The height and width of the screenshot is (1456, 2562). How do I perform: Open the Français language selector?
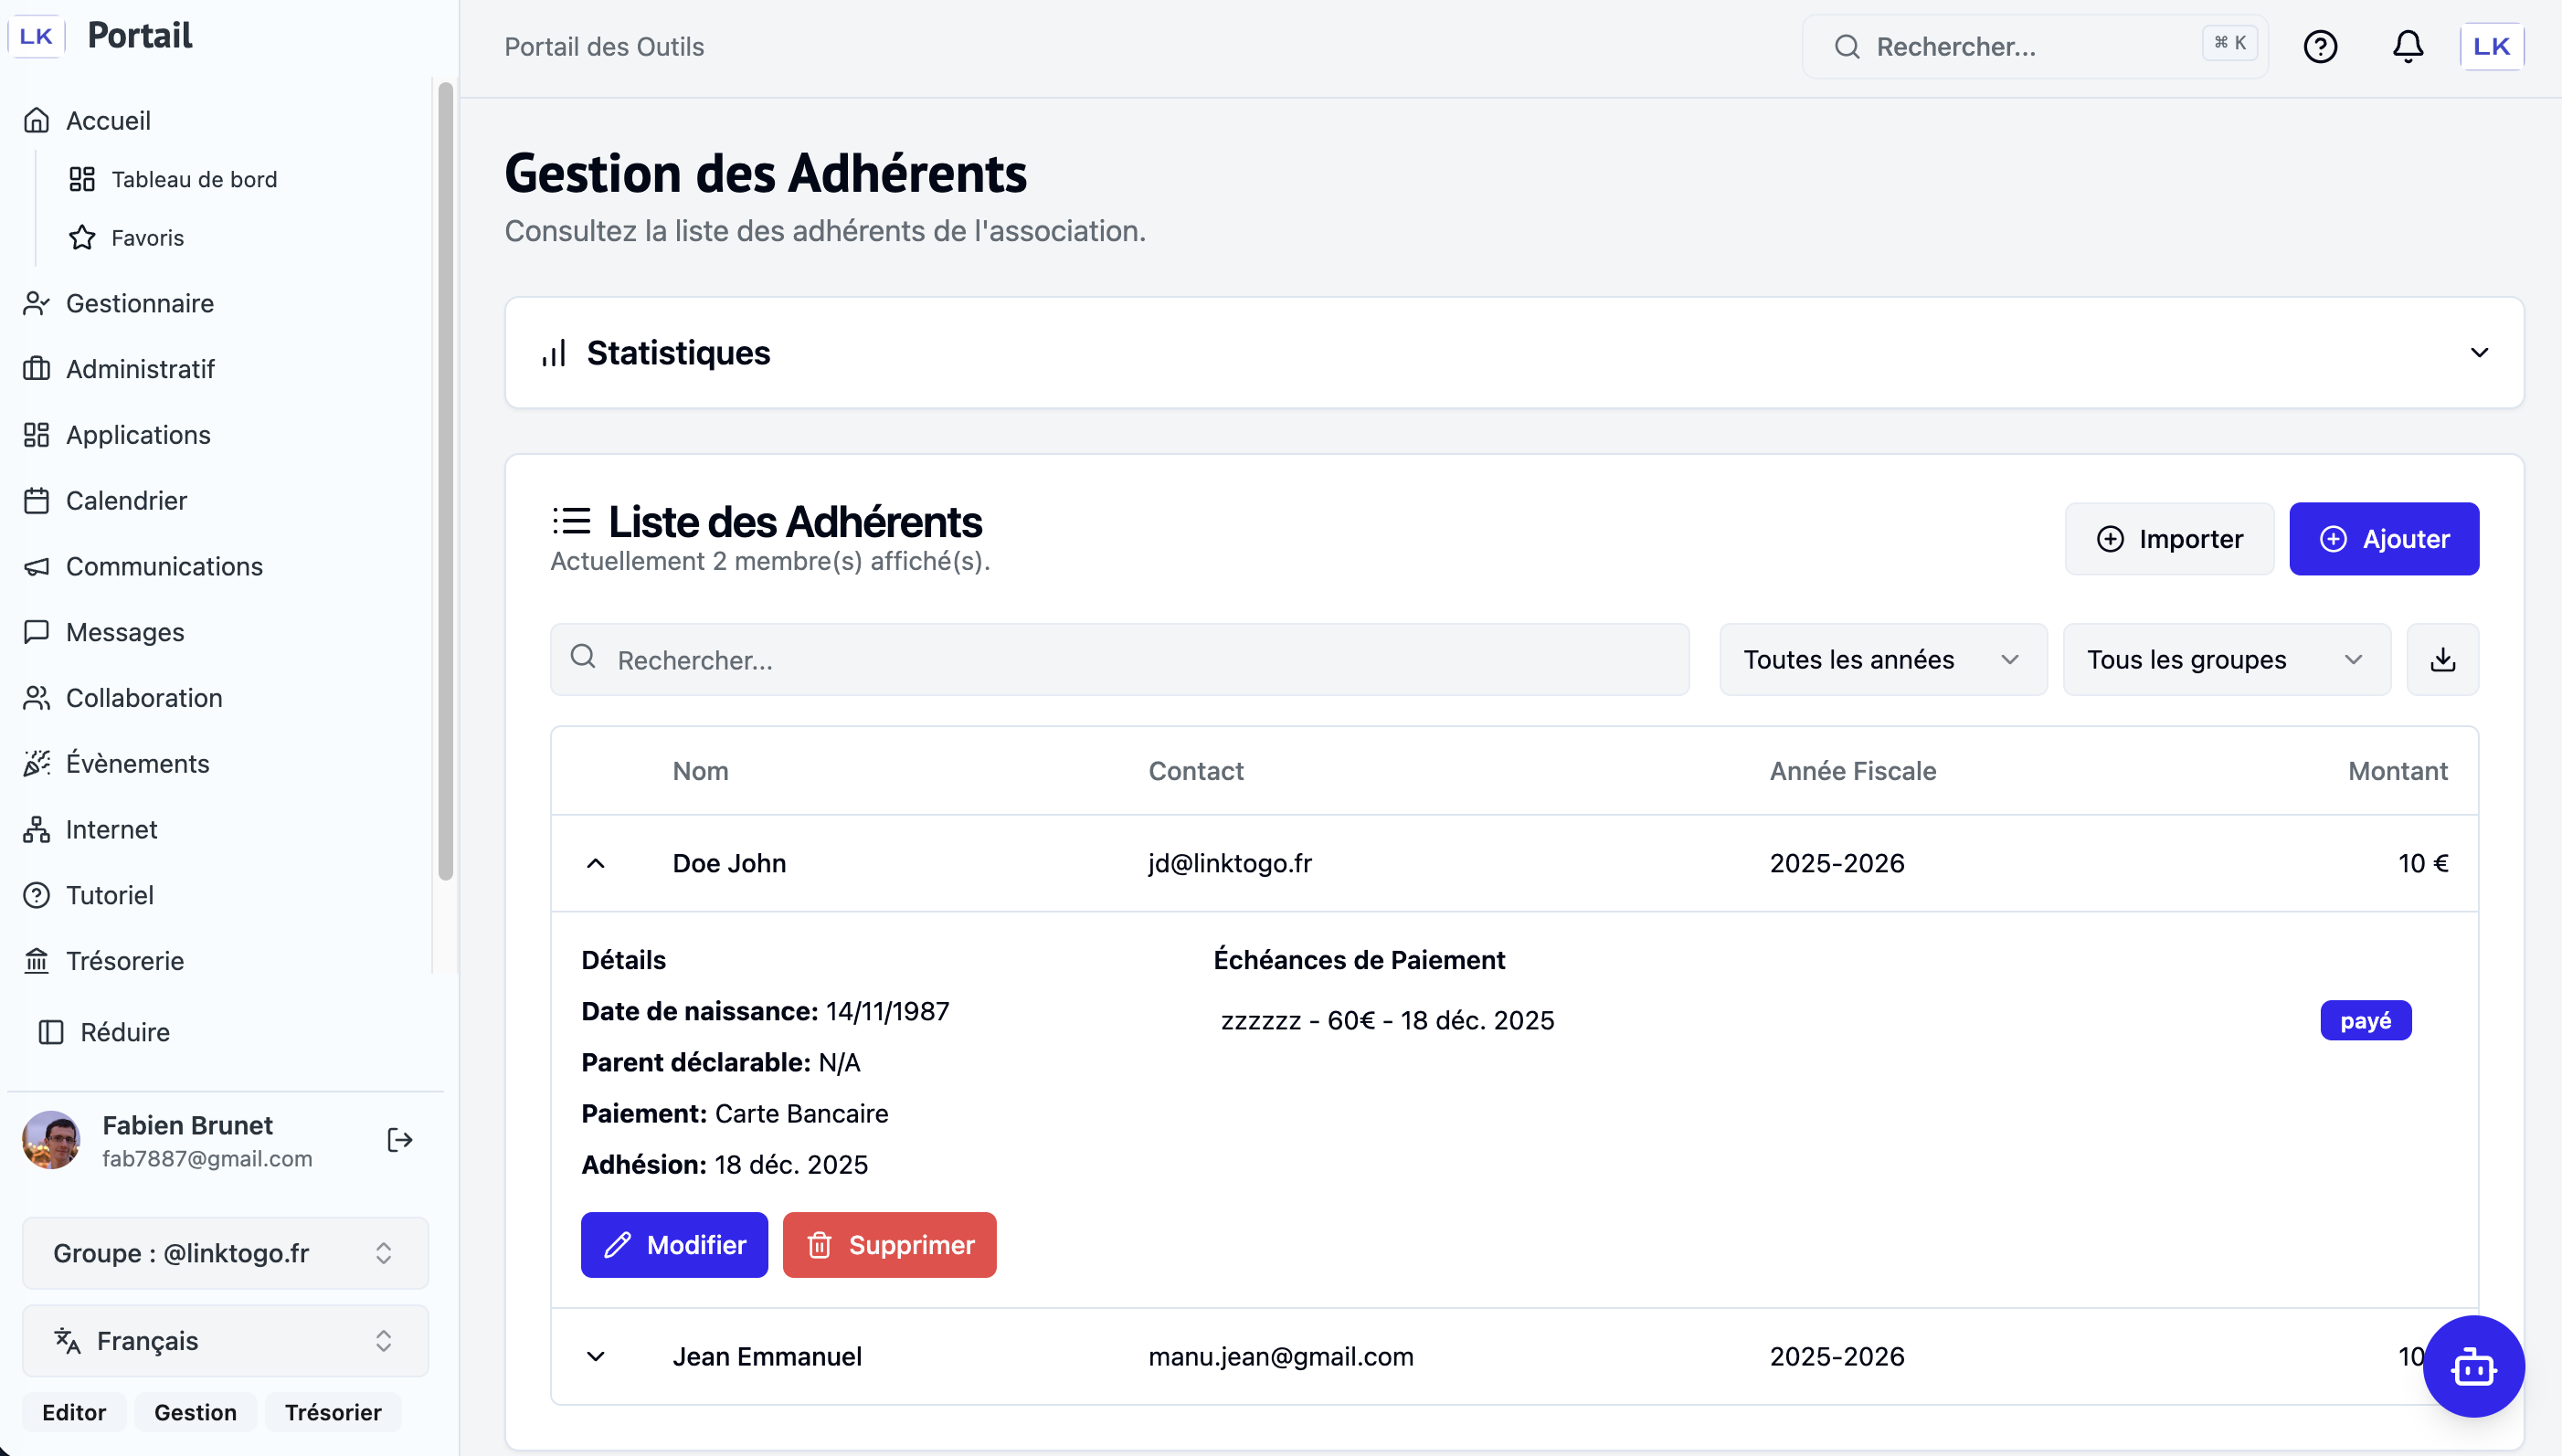pos(225,1340)
